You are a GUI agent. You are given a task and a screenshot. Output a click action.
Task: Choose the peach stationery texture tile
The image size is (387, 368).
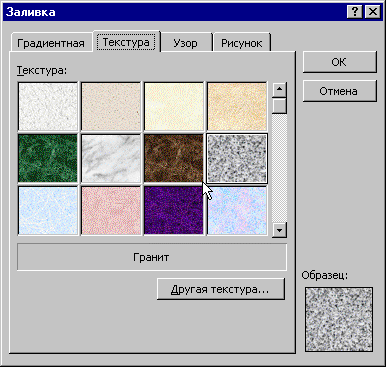(237, 106)
